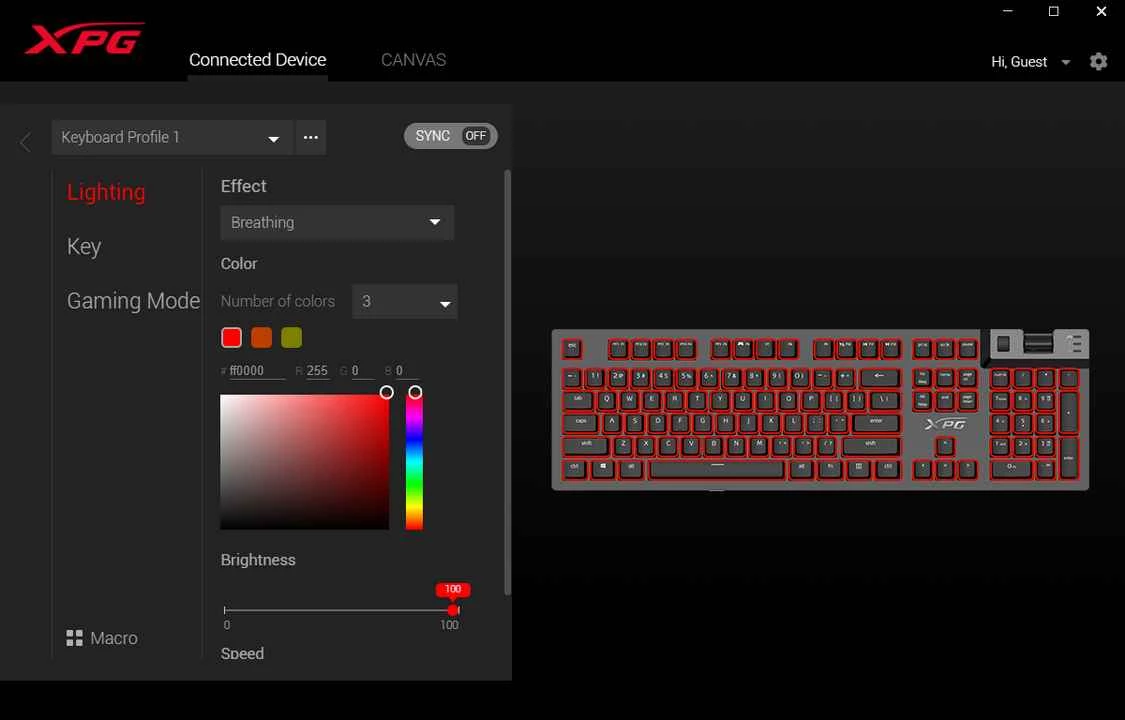Viewport: 1125px width, 720px height.
Task: Open the profile options ellipsis button
Action: tap(311, 137)
